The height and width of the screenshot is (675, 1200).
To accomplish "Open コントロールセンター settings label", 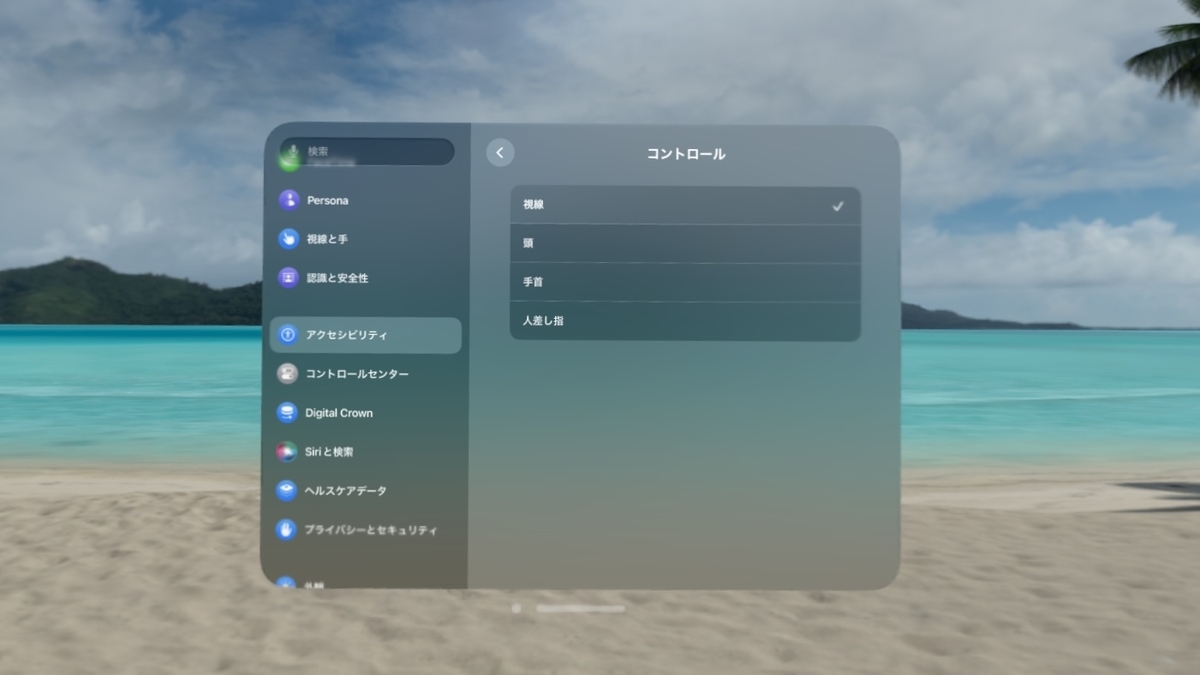I will (357, 374).
